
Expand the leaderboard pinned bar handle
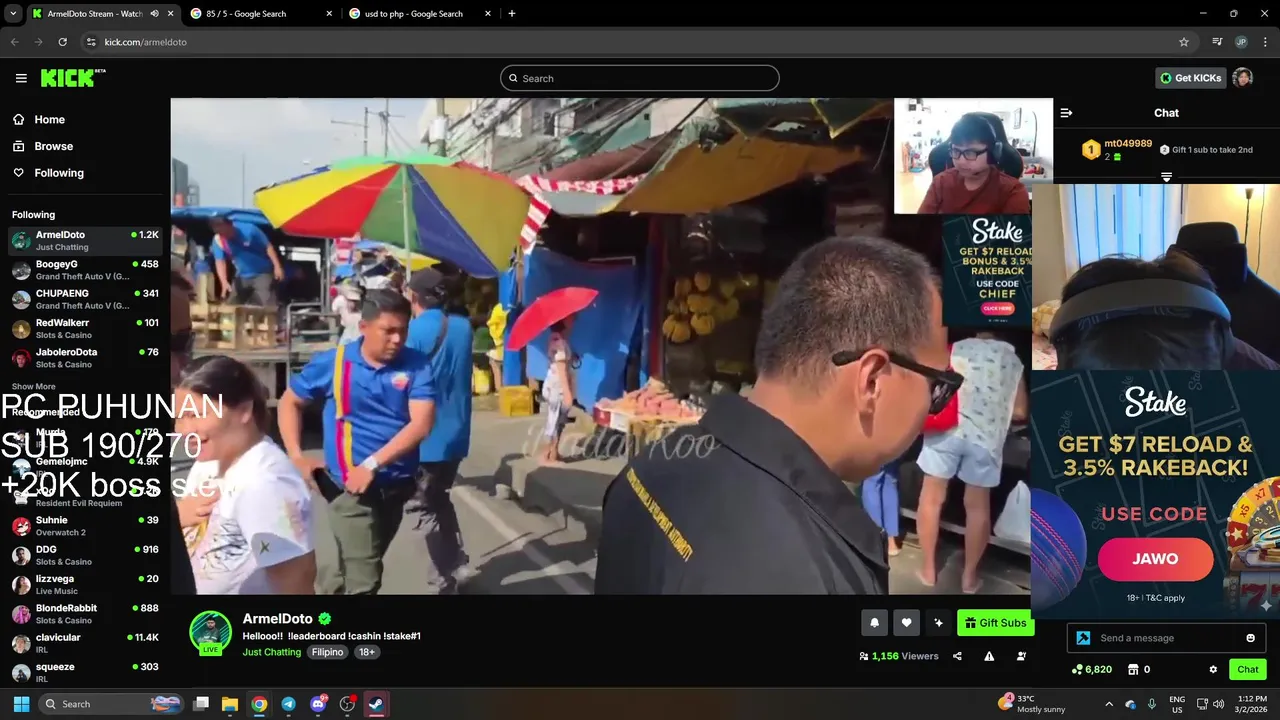1166,176
